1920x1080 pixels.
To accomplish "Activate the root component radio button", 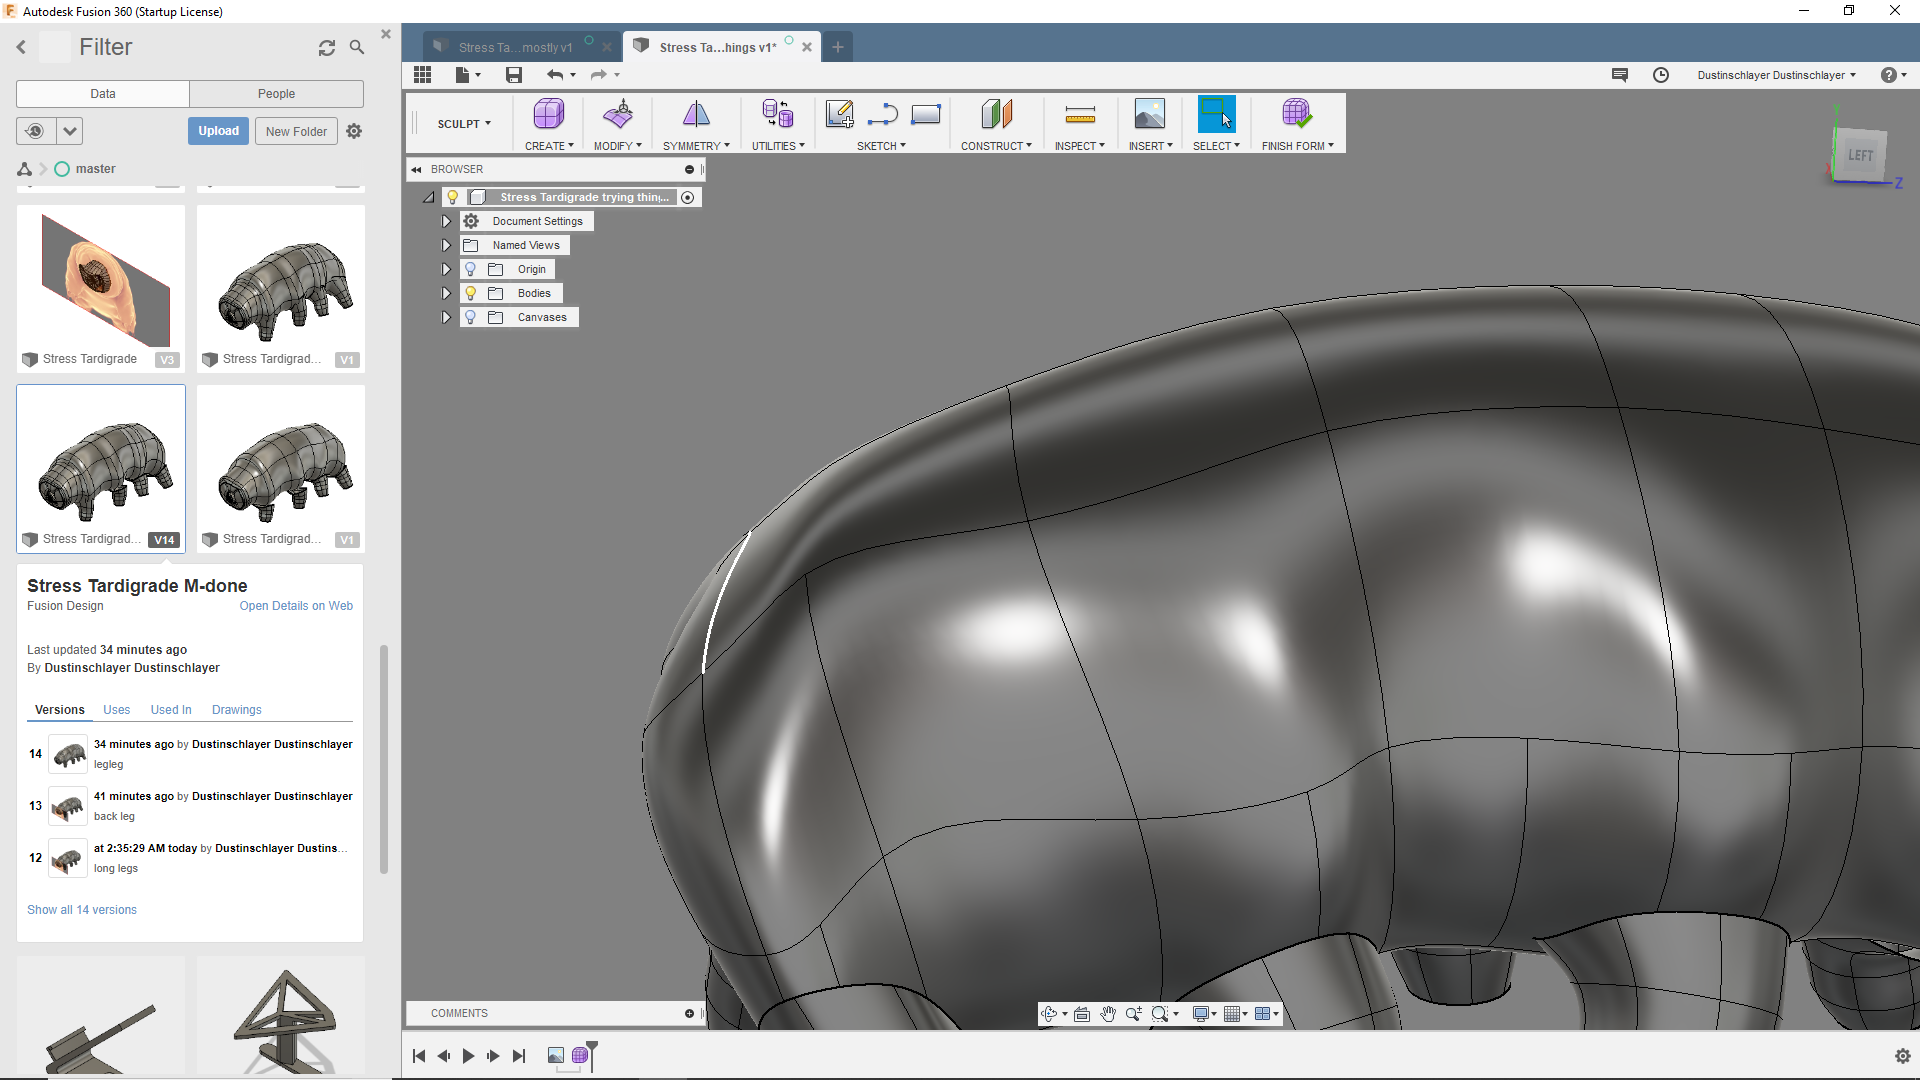I will tap(688, 198).
